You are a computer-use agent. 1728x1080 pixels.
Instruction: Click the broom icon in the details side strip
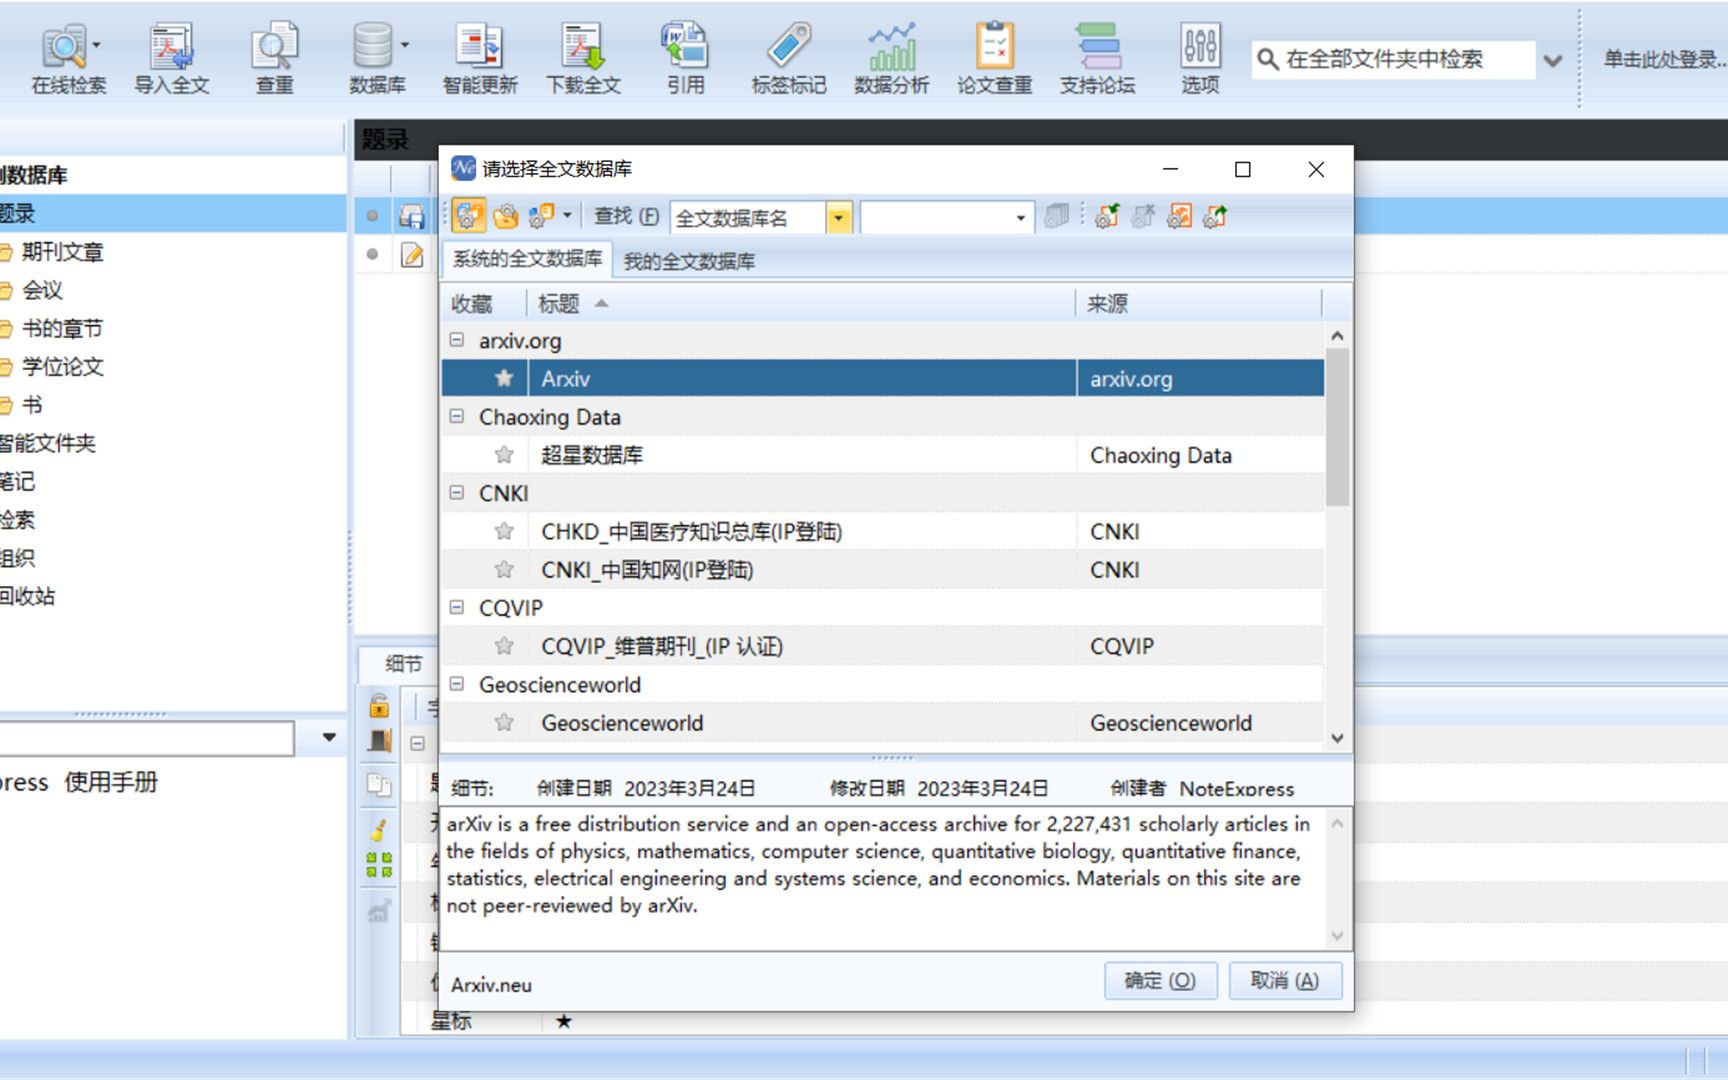(379, 829)
